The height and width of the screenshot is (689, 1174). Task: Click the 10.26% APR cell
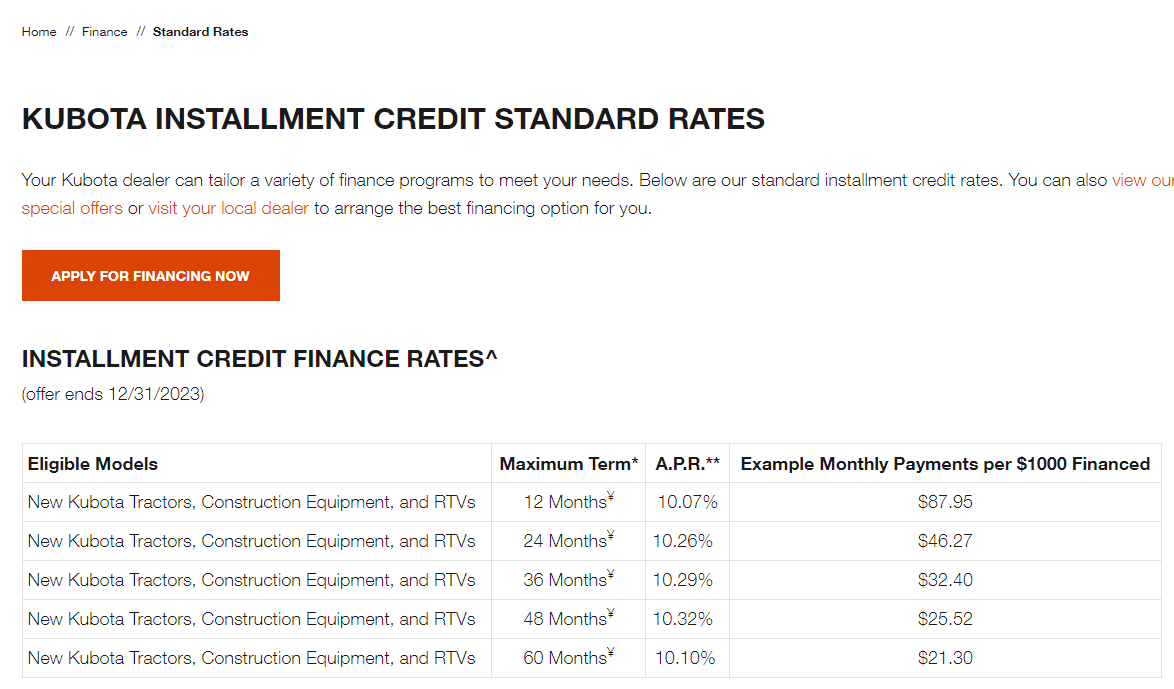[683, 541]
